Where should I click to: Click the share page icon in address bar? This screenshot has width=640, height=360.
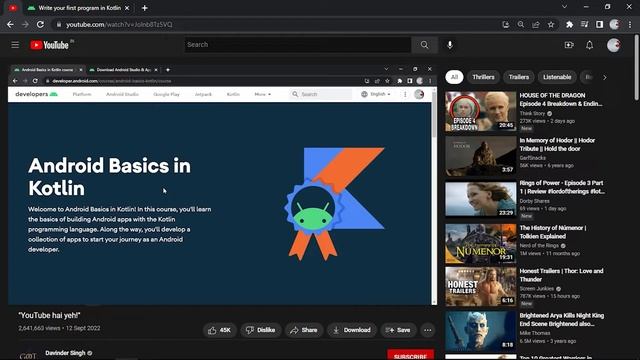pos(536,24)
